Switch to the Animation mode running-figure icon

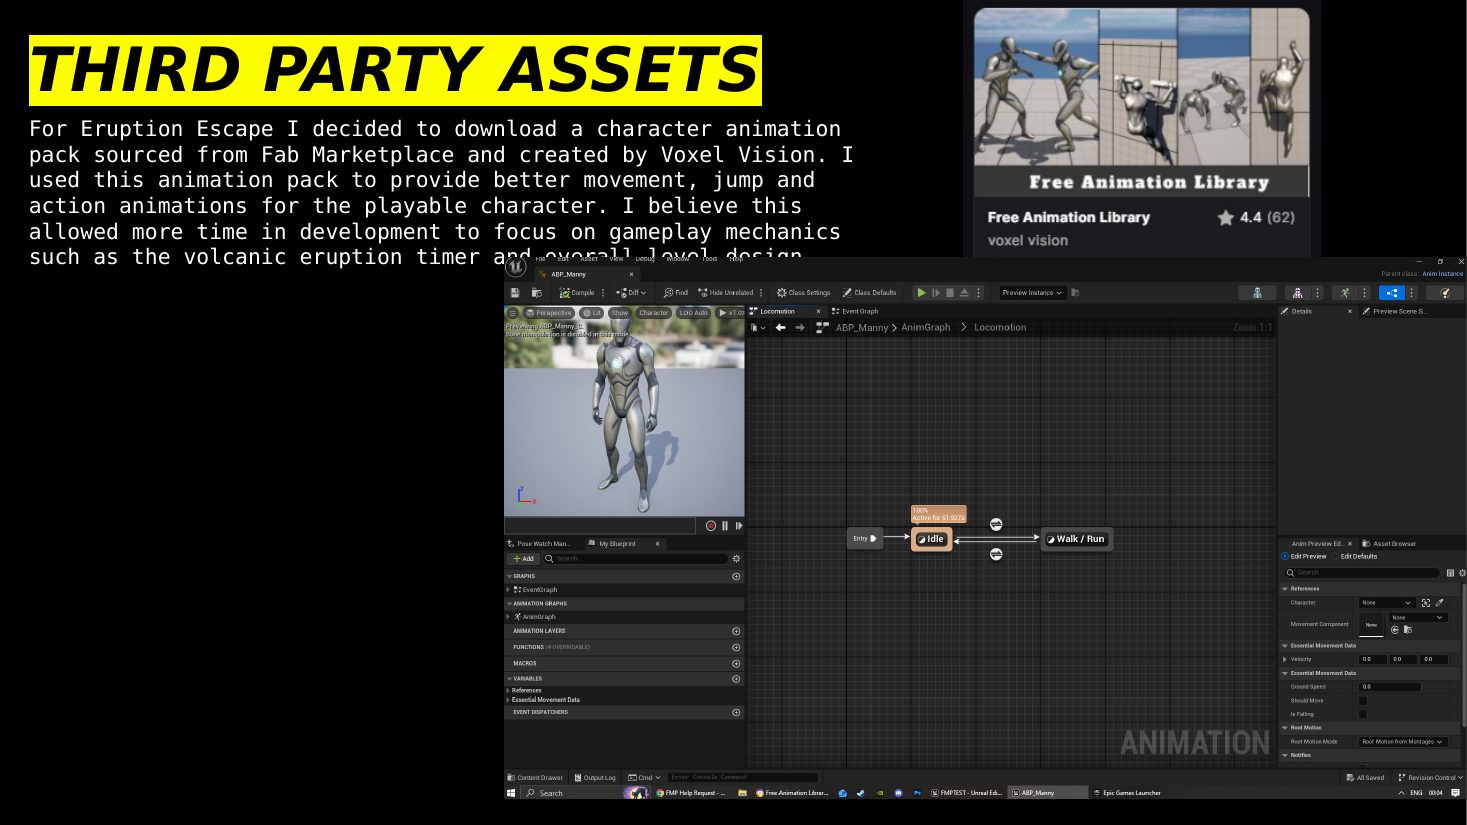click(1345, 293)
